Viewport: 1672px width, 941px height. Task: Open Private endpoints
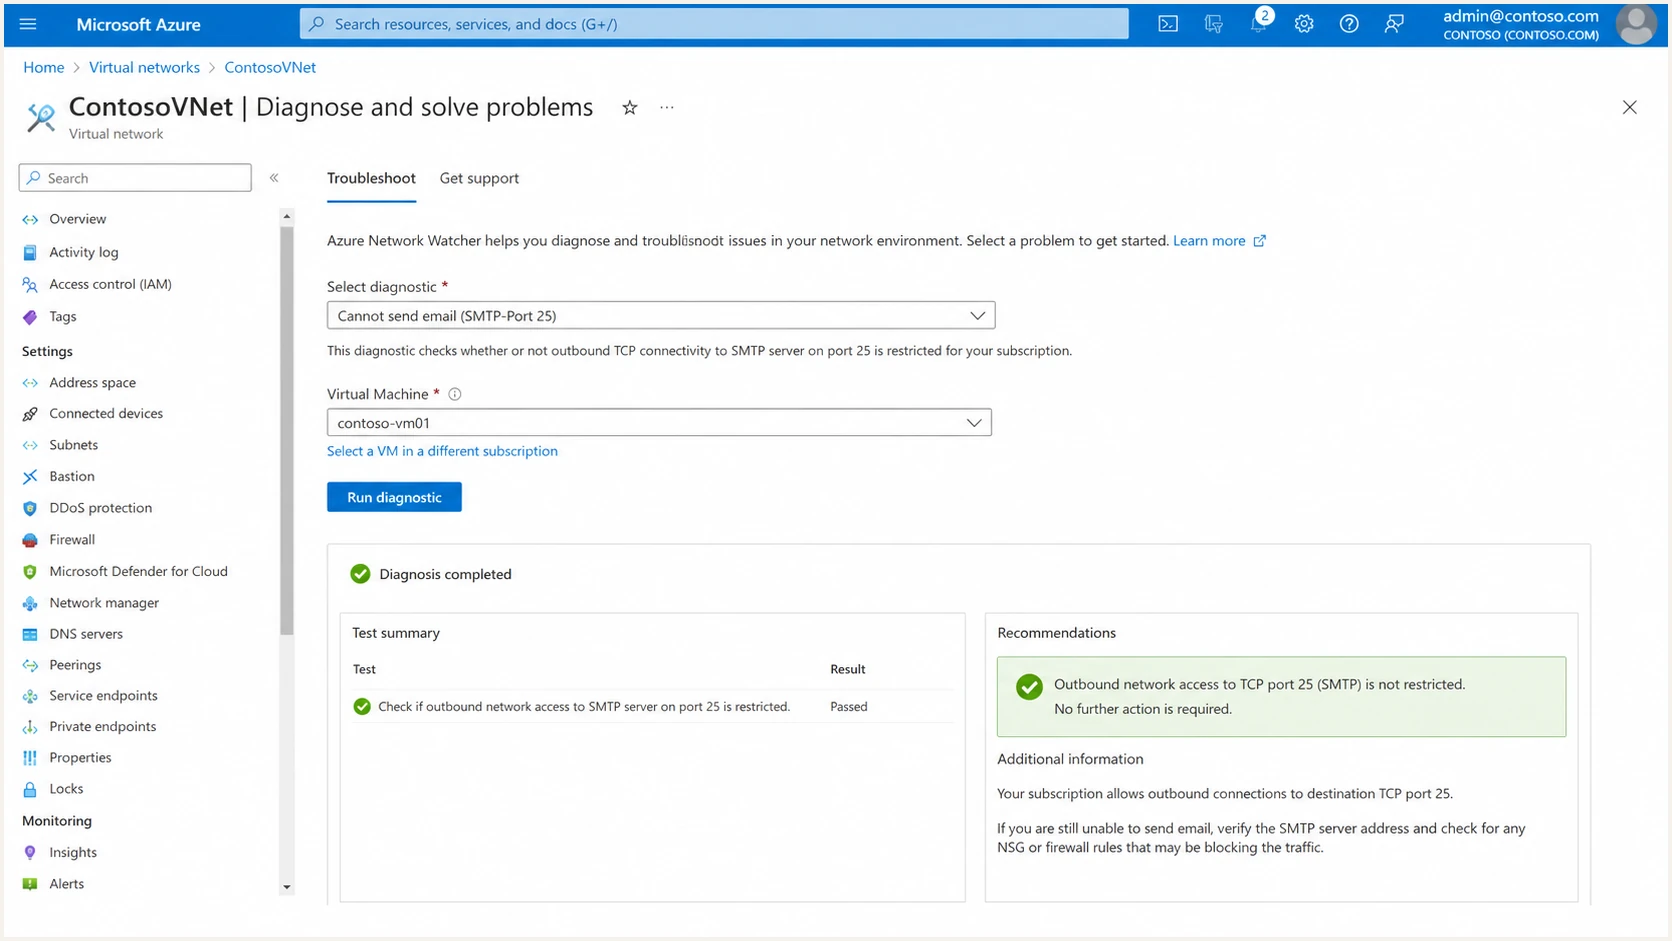point(103,727)
